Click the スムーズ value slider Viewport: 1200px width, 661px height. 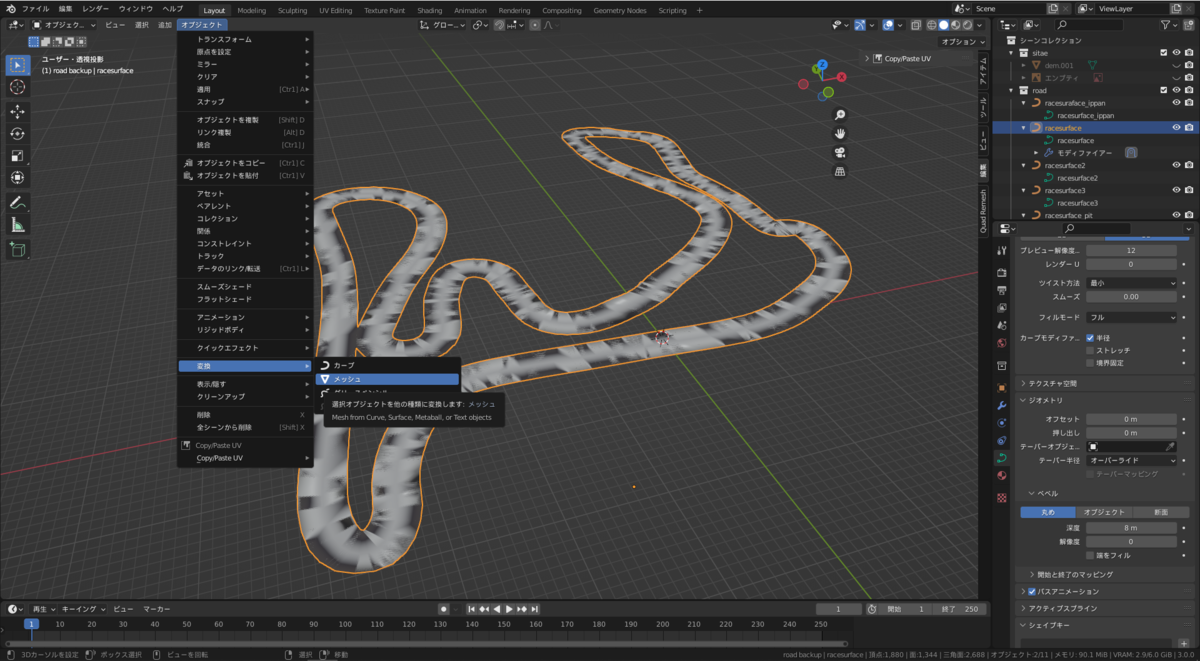point(1131,297)
